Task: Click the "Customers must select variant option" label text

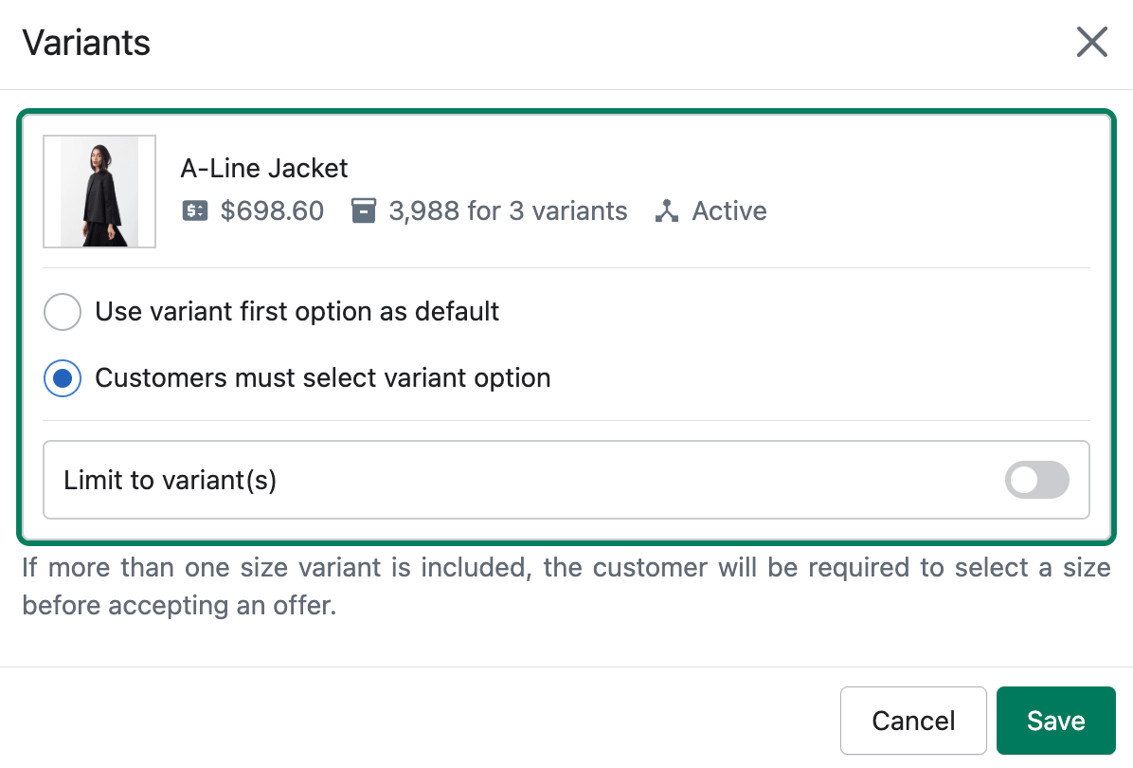Action: point(322,379)
